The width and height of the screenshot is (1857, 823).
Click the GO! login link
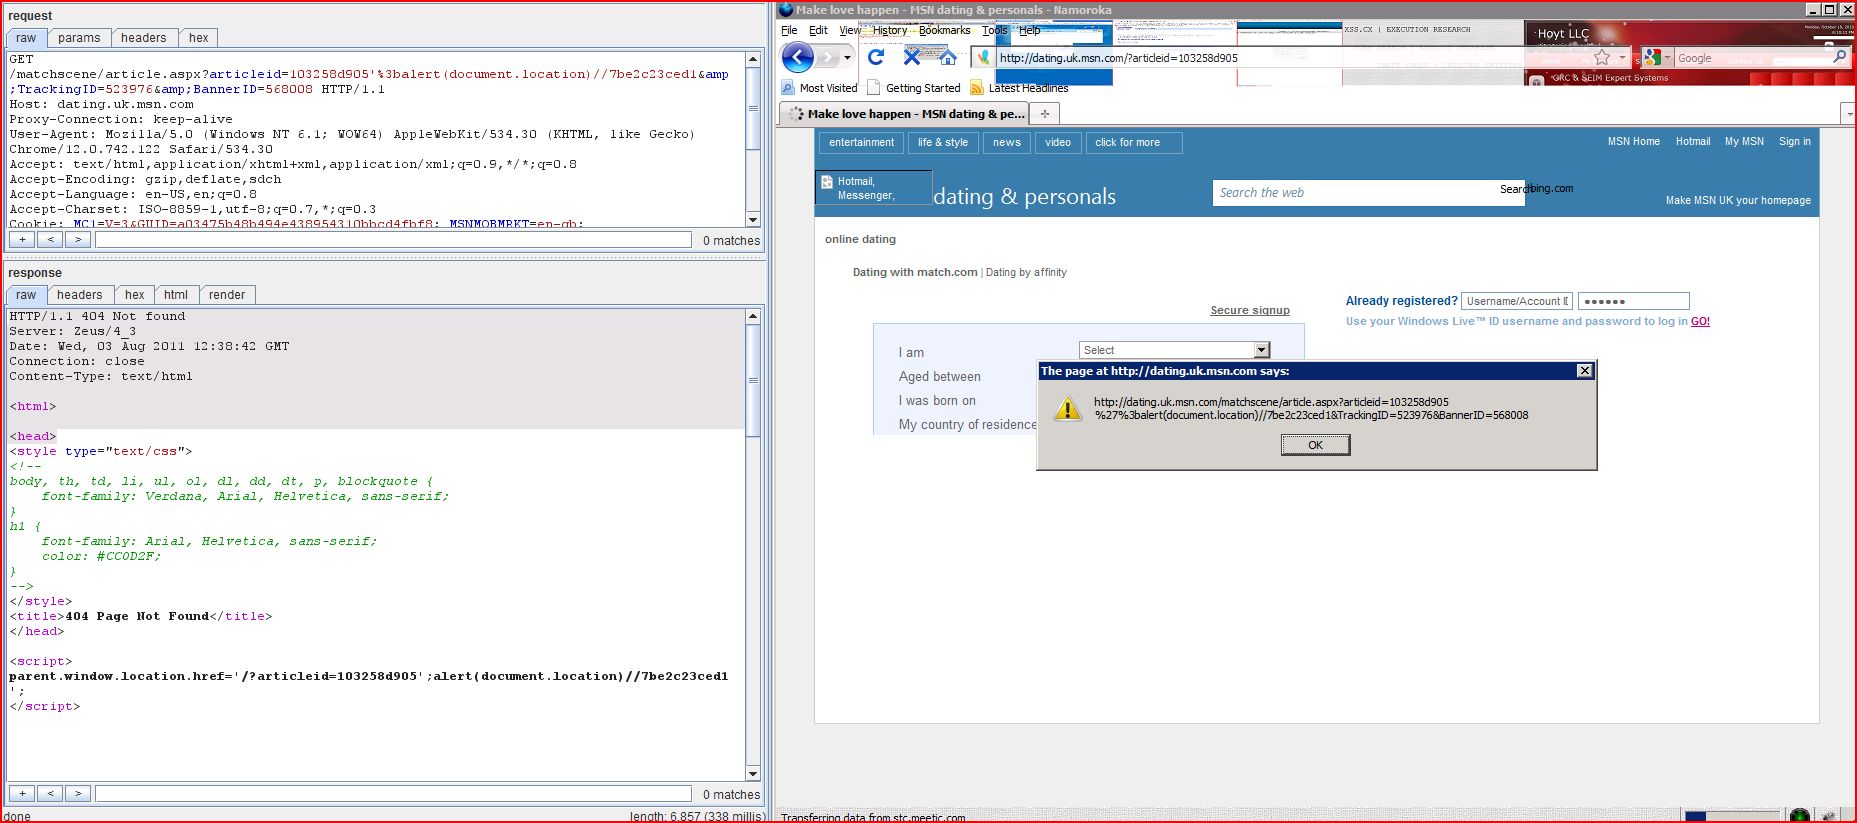pos(1700,322)
